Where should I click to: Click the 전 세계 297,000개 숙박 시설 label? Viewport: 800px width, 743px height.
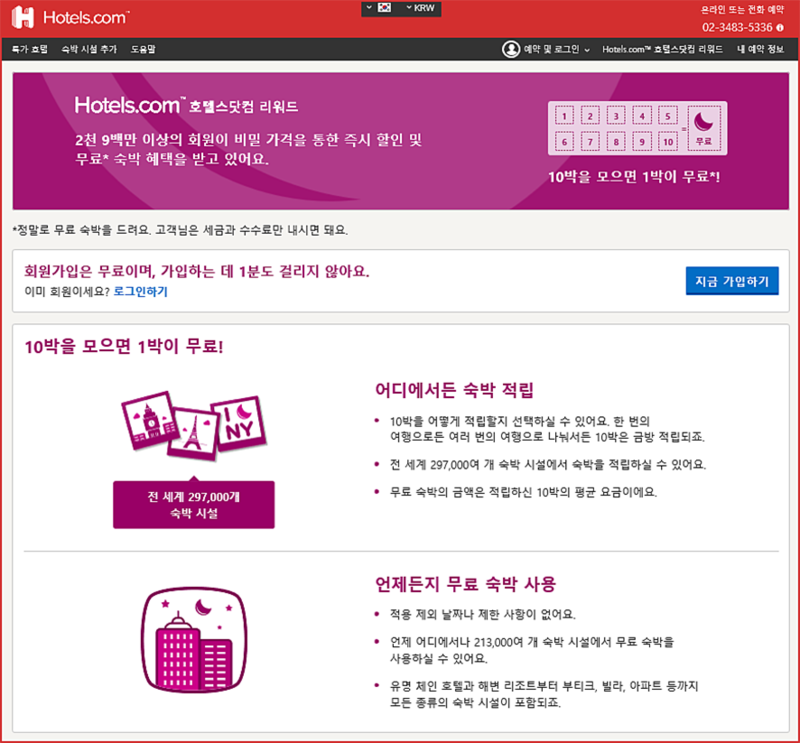pyautogui.click(x=194, y=505)
